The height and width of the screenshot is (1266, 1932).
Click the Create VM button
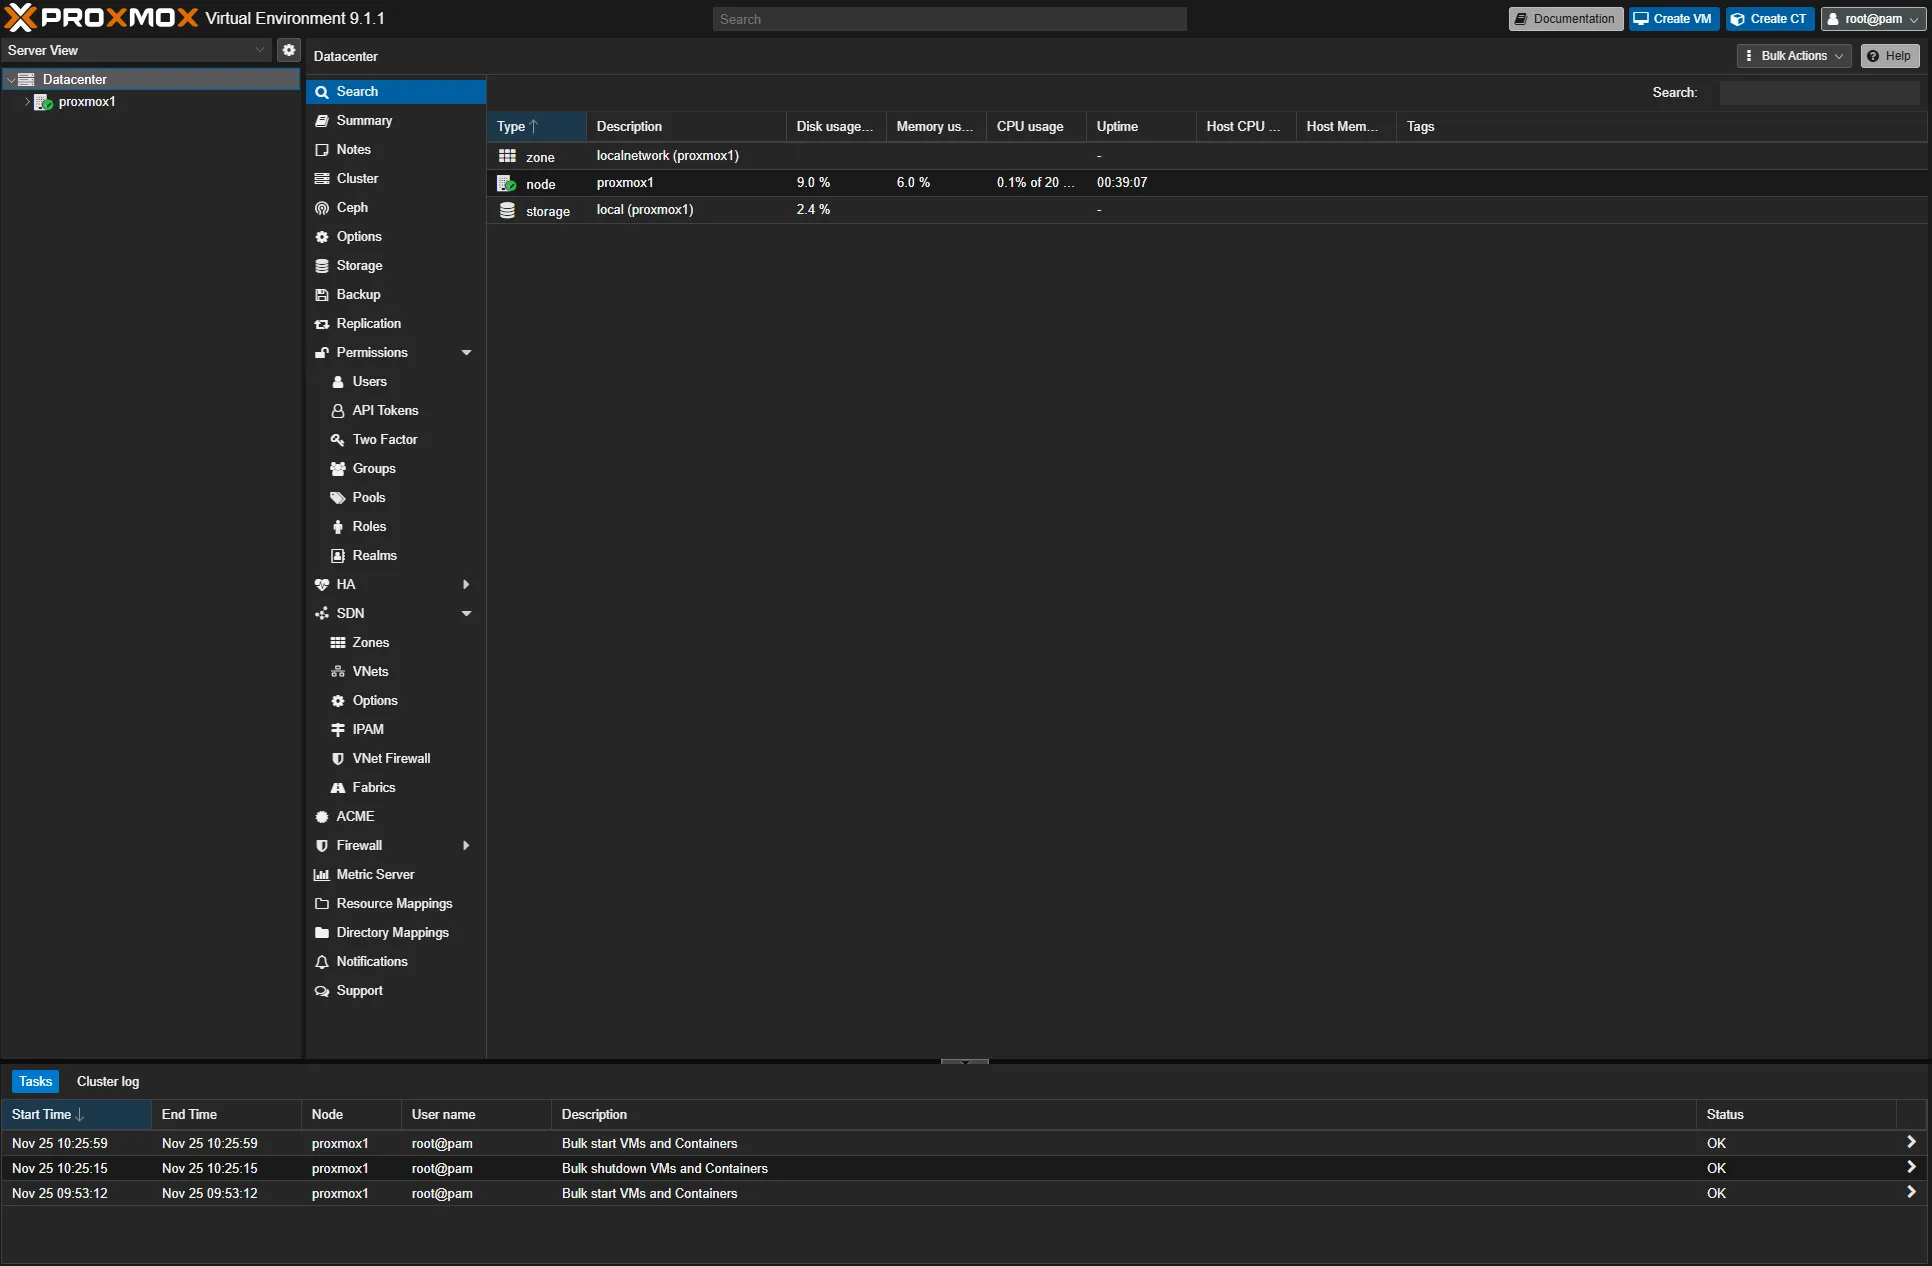[1672, 18]
